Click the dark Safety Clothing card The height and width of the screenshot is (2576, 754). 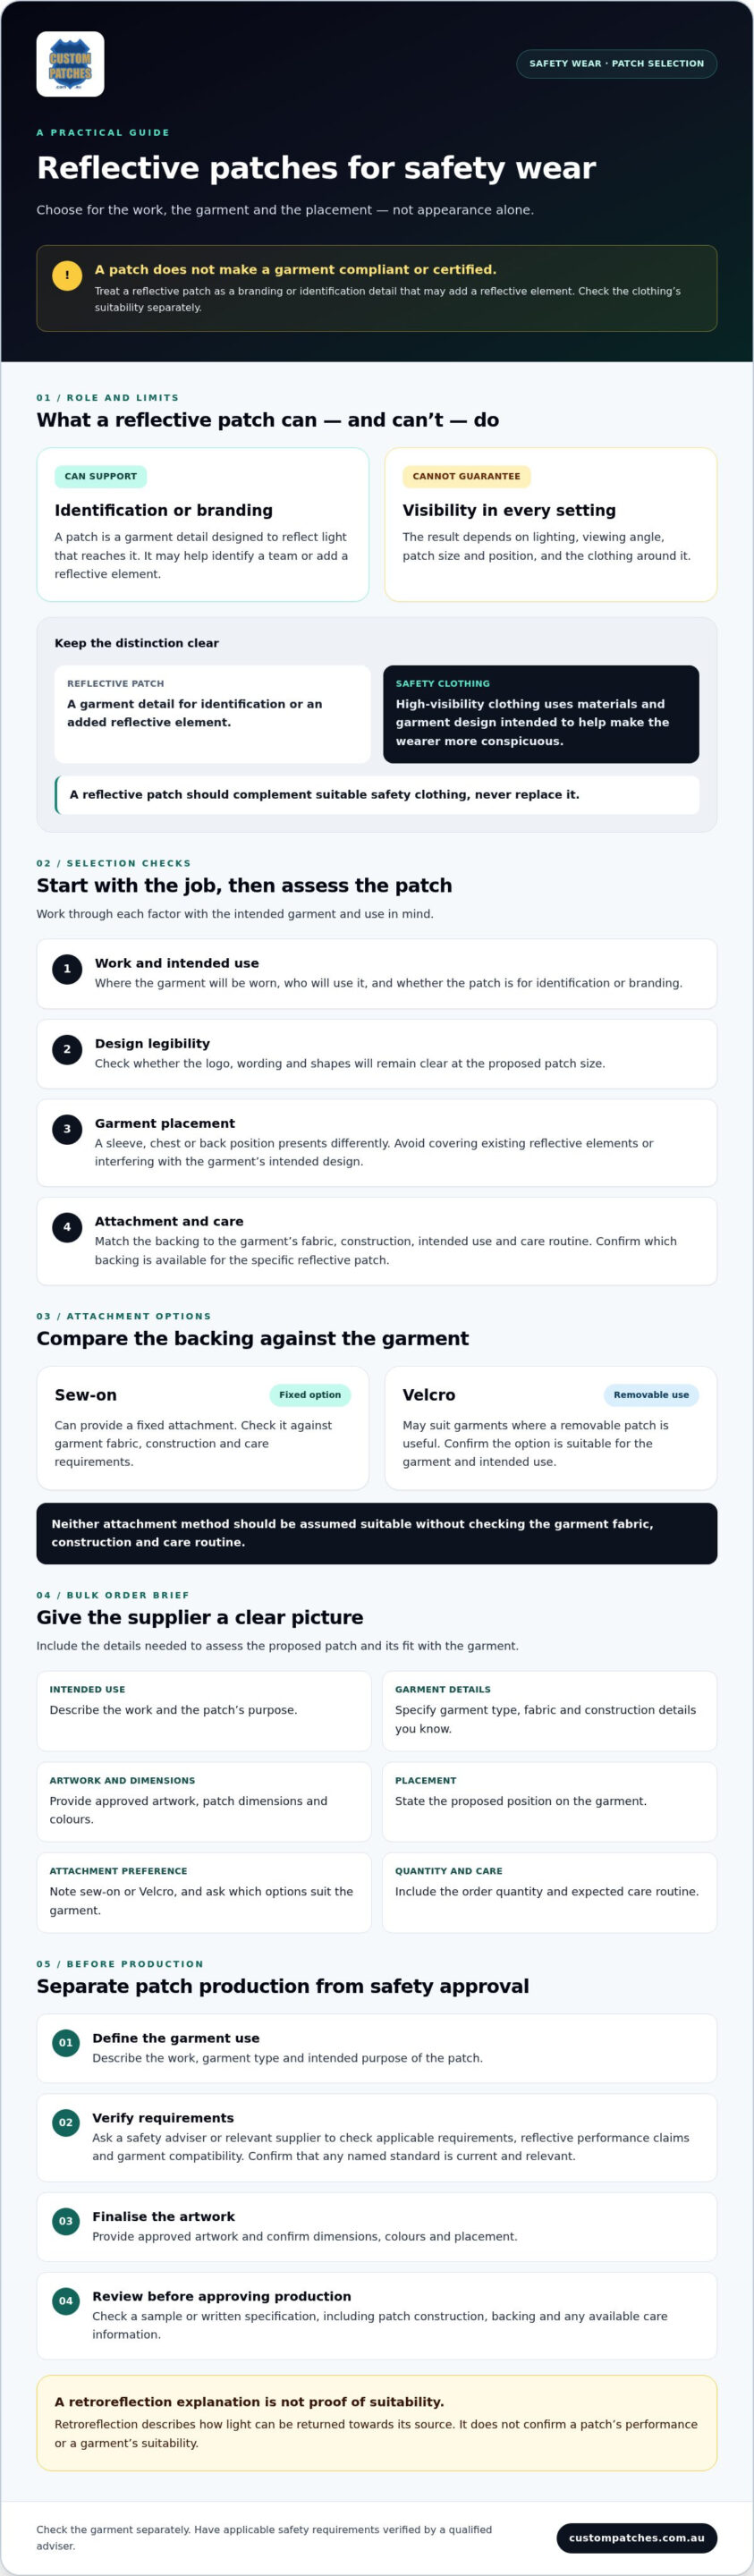(x=541, y=715)
